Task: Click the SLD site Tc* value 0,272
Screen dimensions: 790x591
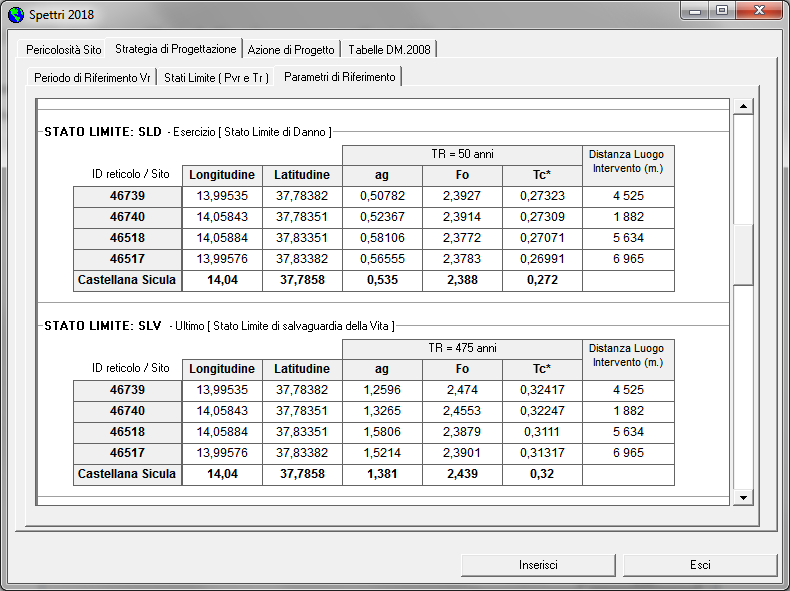Action: pyautogui.click(x=542, y=280)
